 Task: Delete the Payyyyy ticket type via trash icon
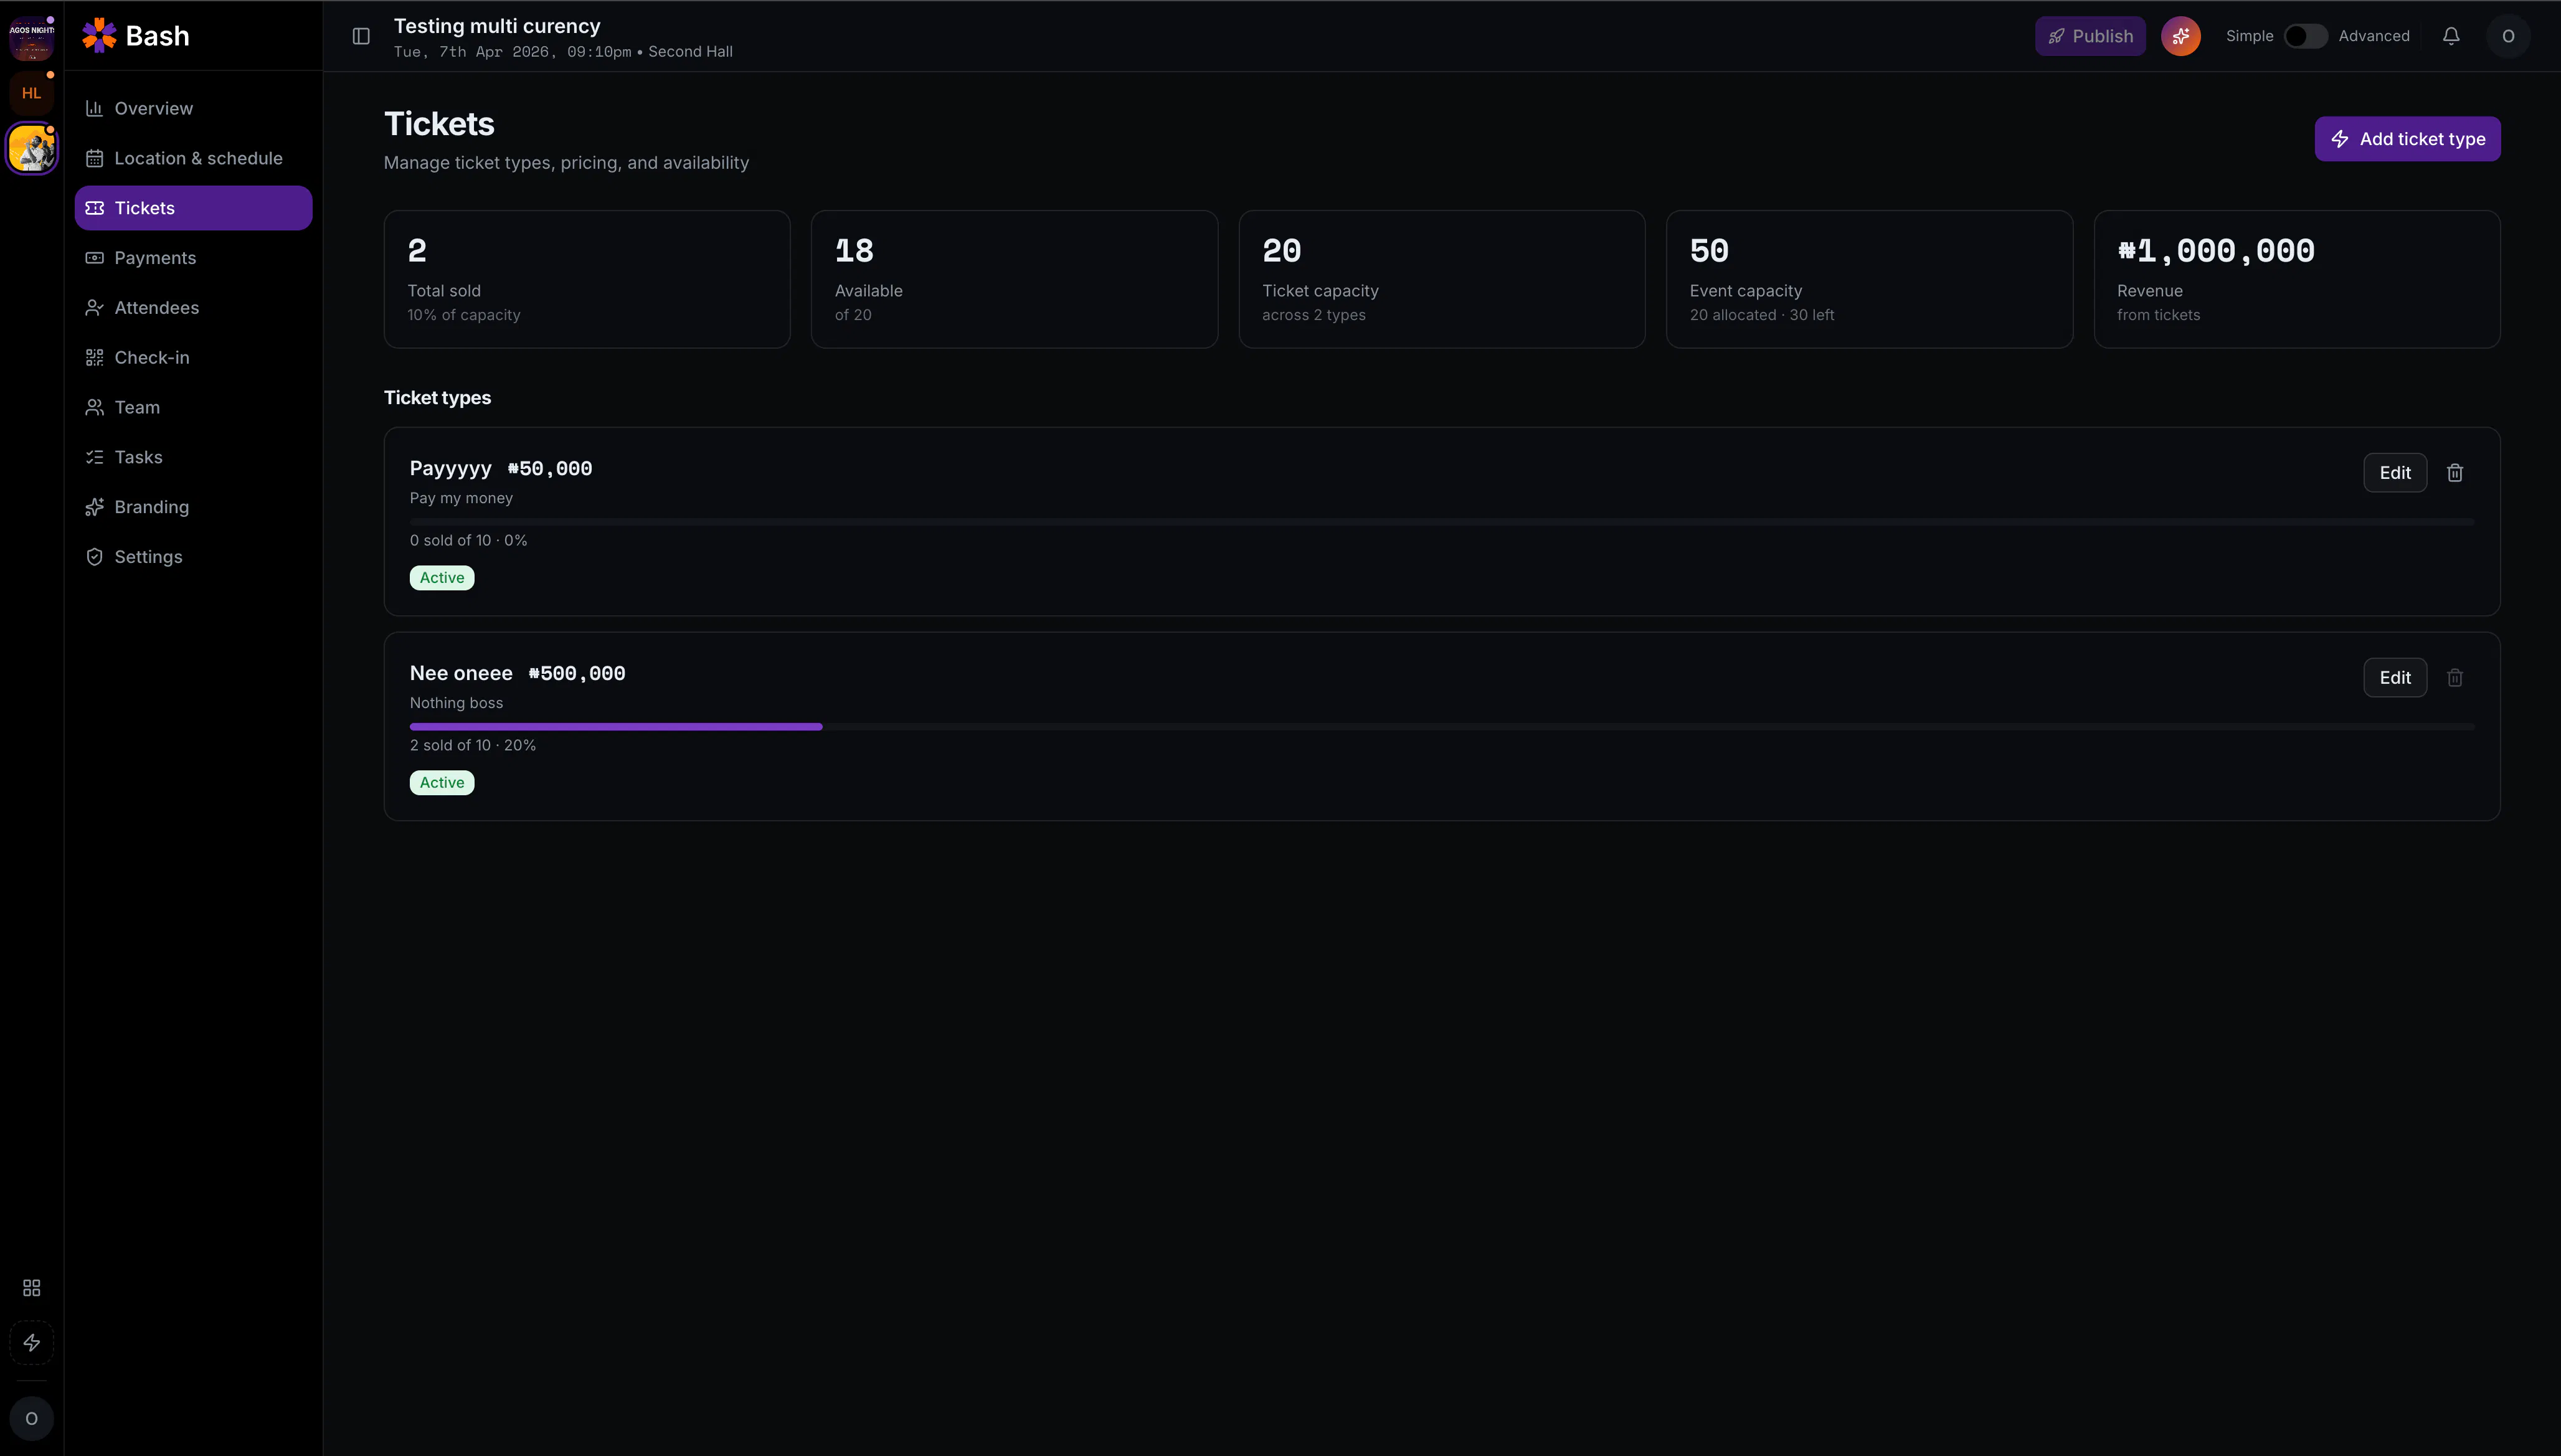coord(2455,473)
